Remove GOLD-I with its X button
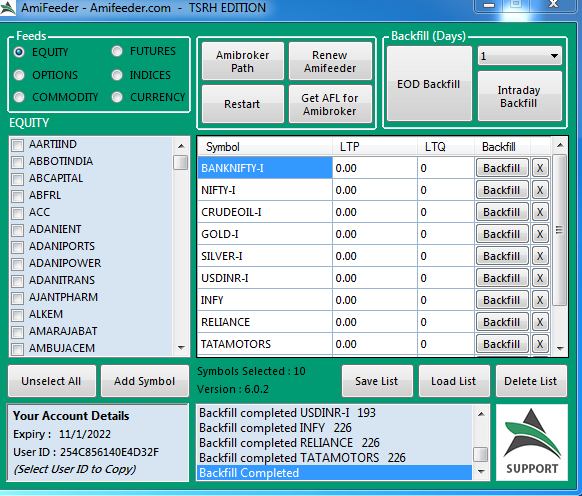Viewport: 582px width, 496px height. pyautogui.click(x=540, y=234)
